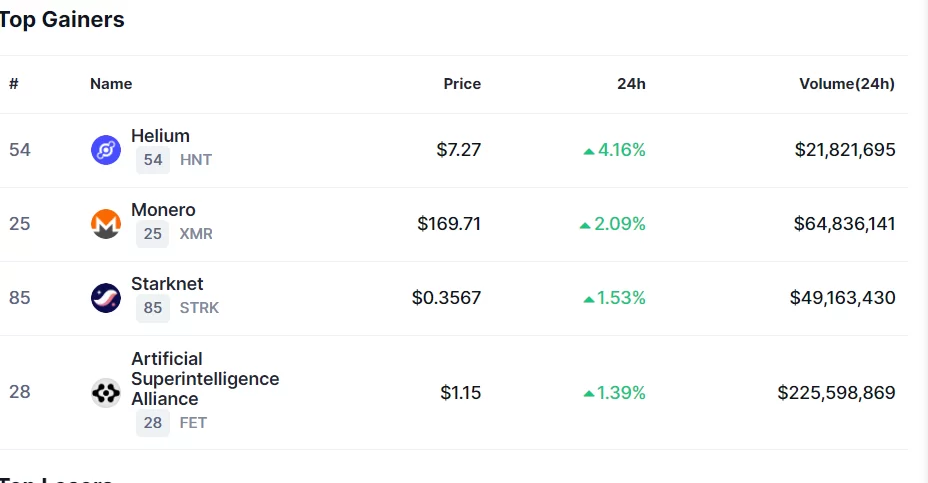The width and height of the screenshot is (928, 483).
Task: Click Monero's green up-arrow indicator
Action: [x=585, y=225]
